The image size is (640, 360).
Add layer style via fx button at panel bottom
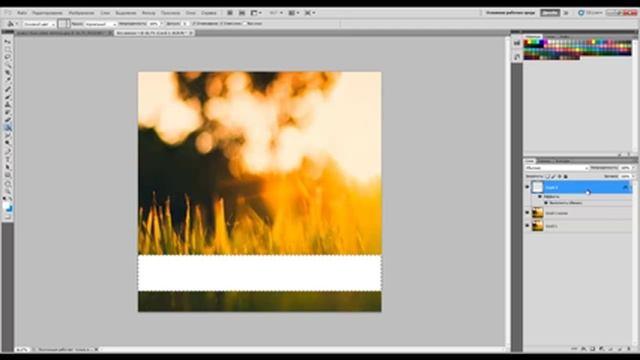pos(583,349)
